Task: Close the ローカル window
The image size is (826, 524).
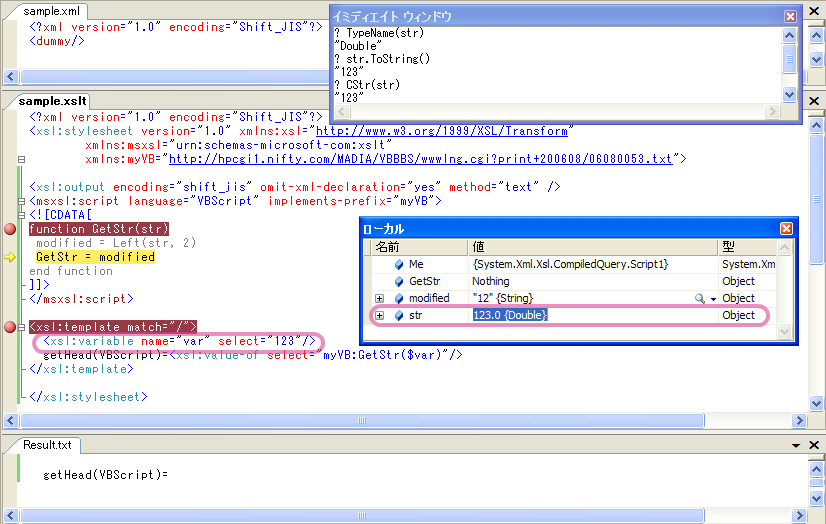Action: 786,228
